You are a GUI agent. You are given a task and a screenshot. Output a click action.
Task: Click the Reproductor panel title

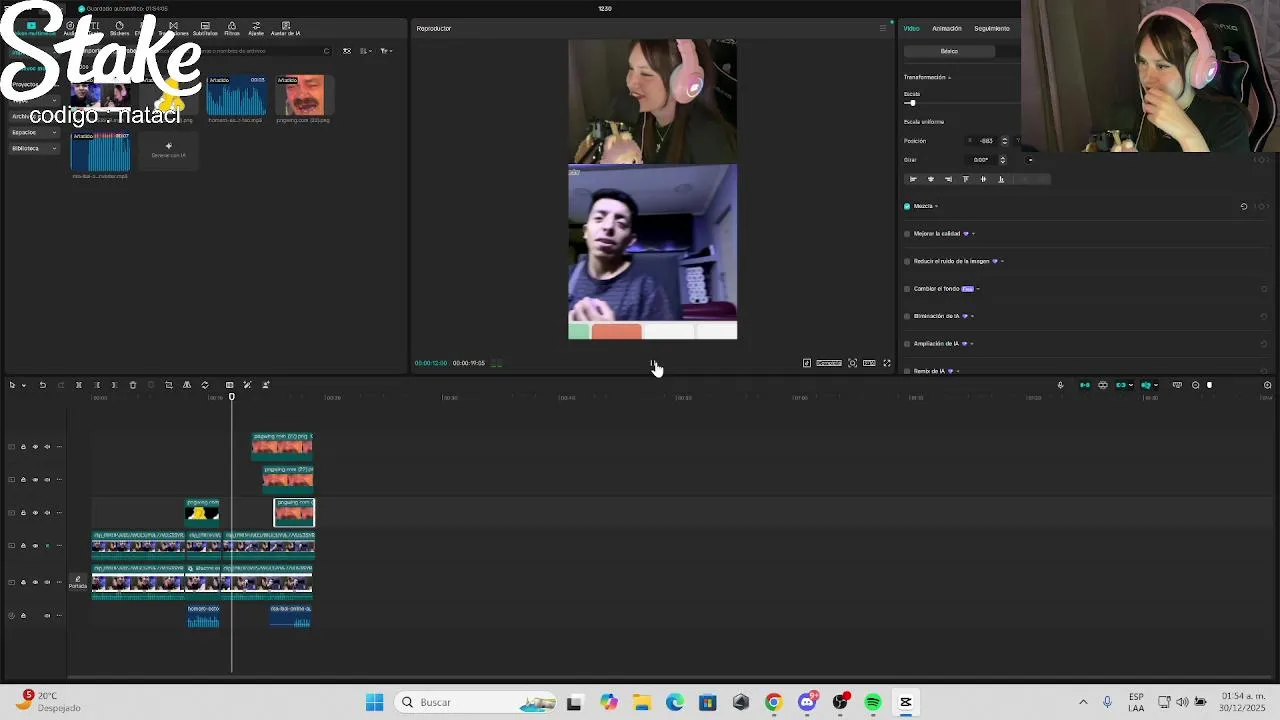point(434,28)
